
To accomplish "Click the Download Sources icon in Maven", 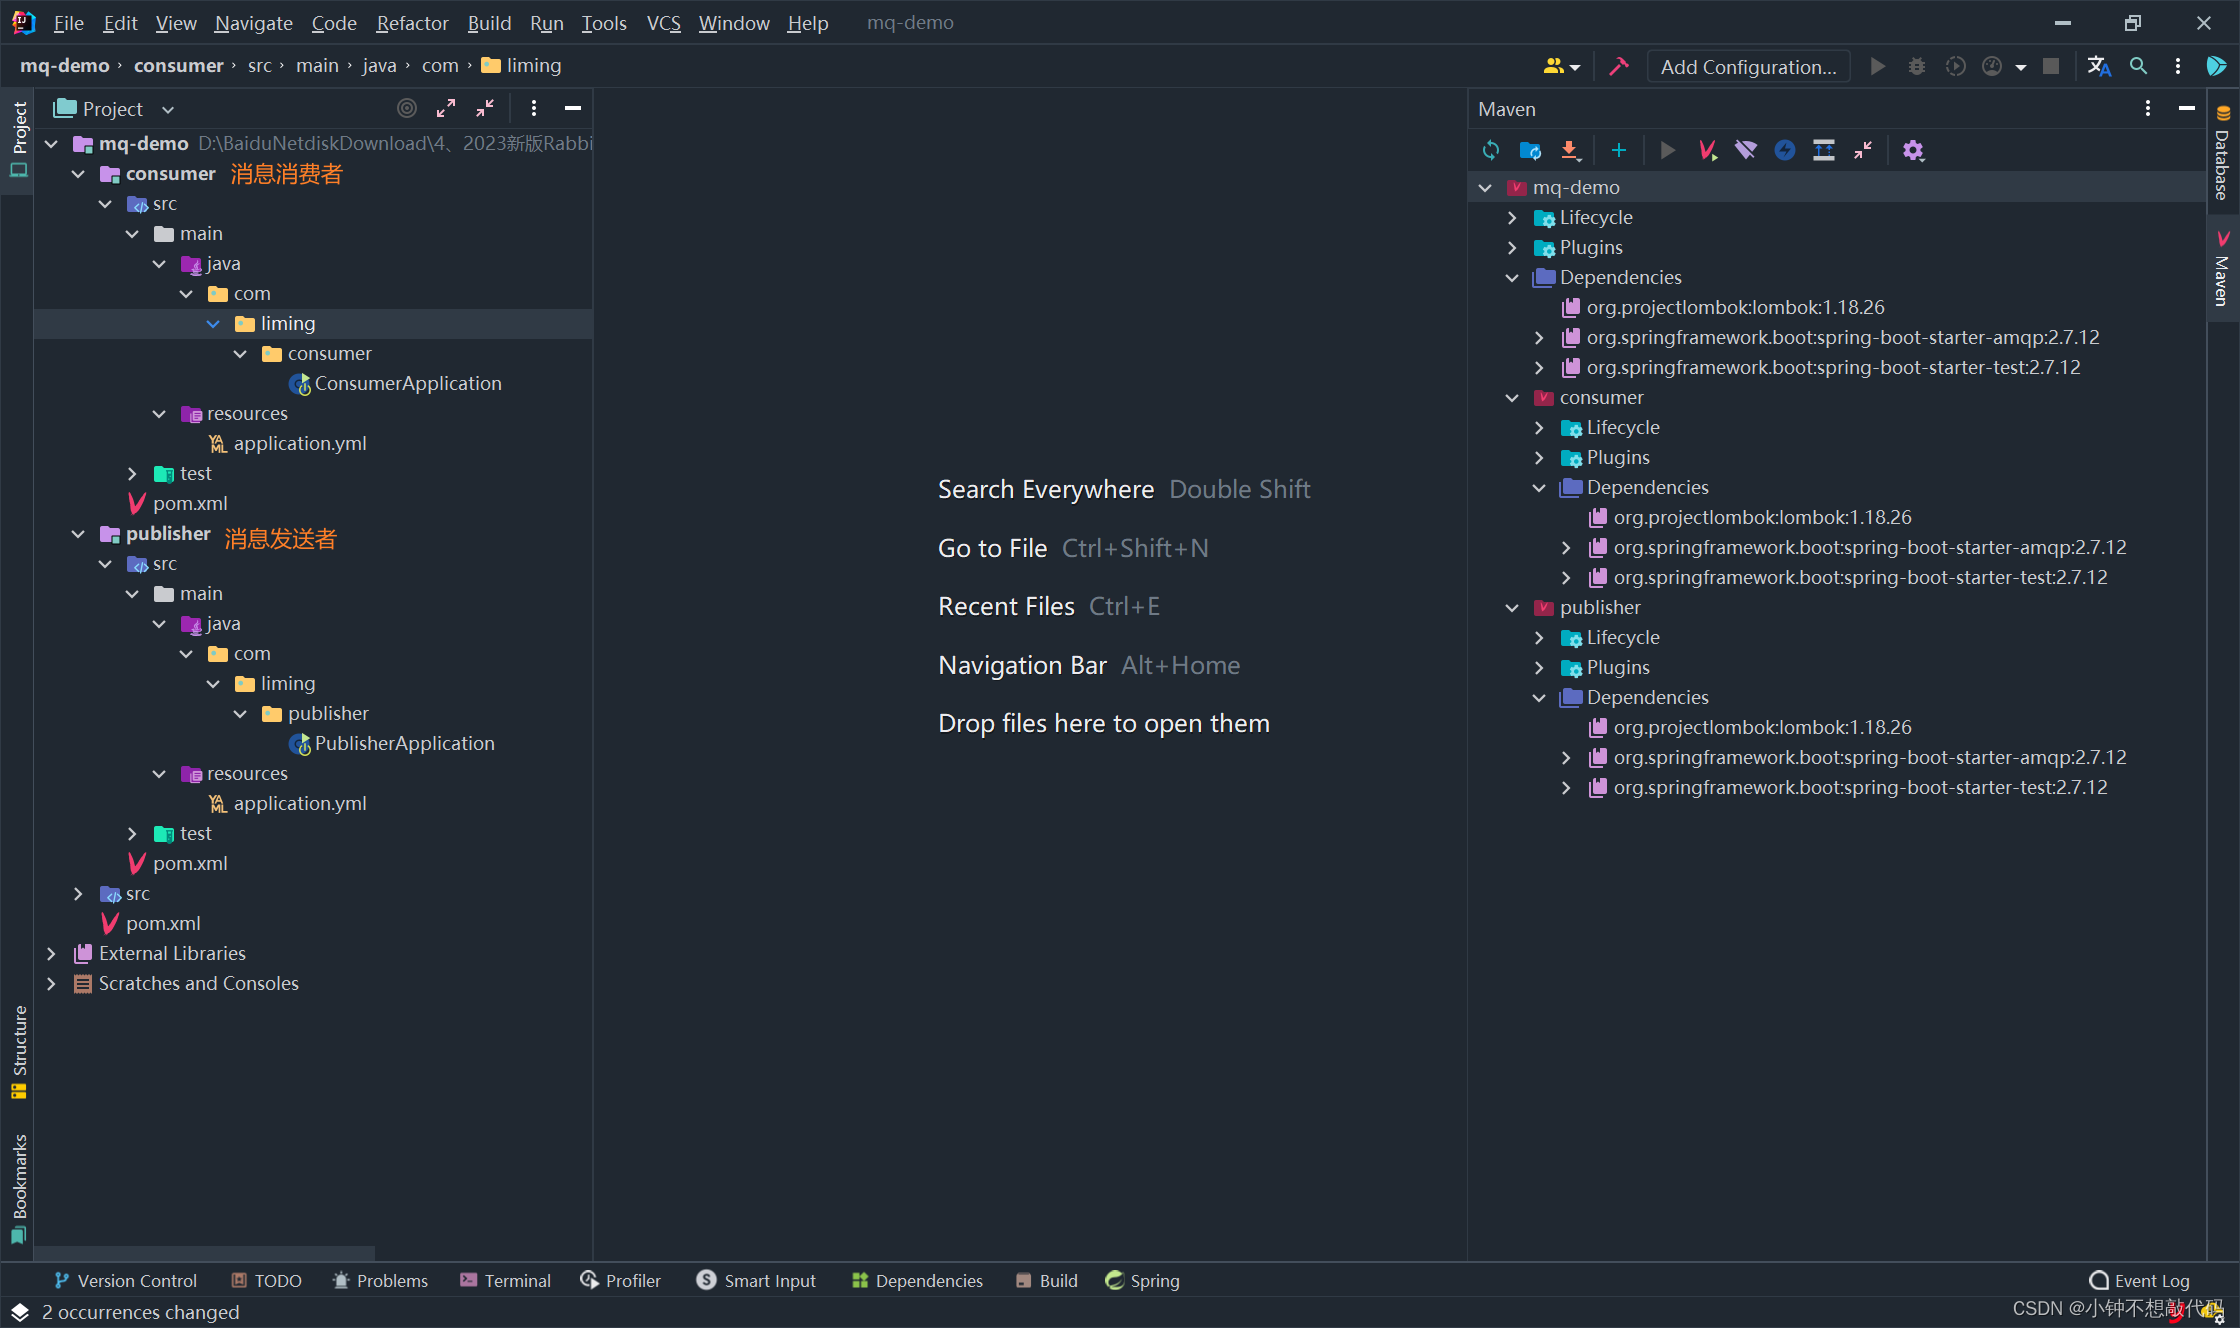I will tap(1570, 150).
